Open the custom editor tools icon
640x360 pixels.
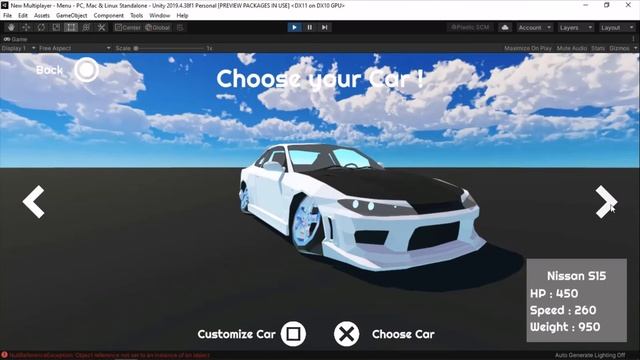click(x=101, y=27)
